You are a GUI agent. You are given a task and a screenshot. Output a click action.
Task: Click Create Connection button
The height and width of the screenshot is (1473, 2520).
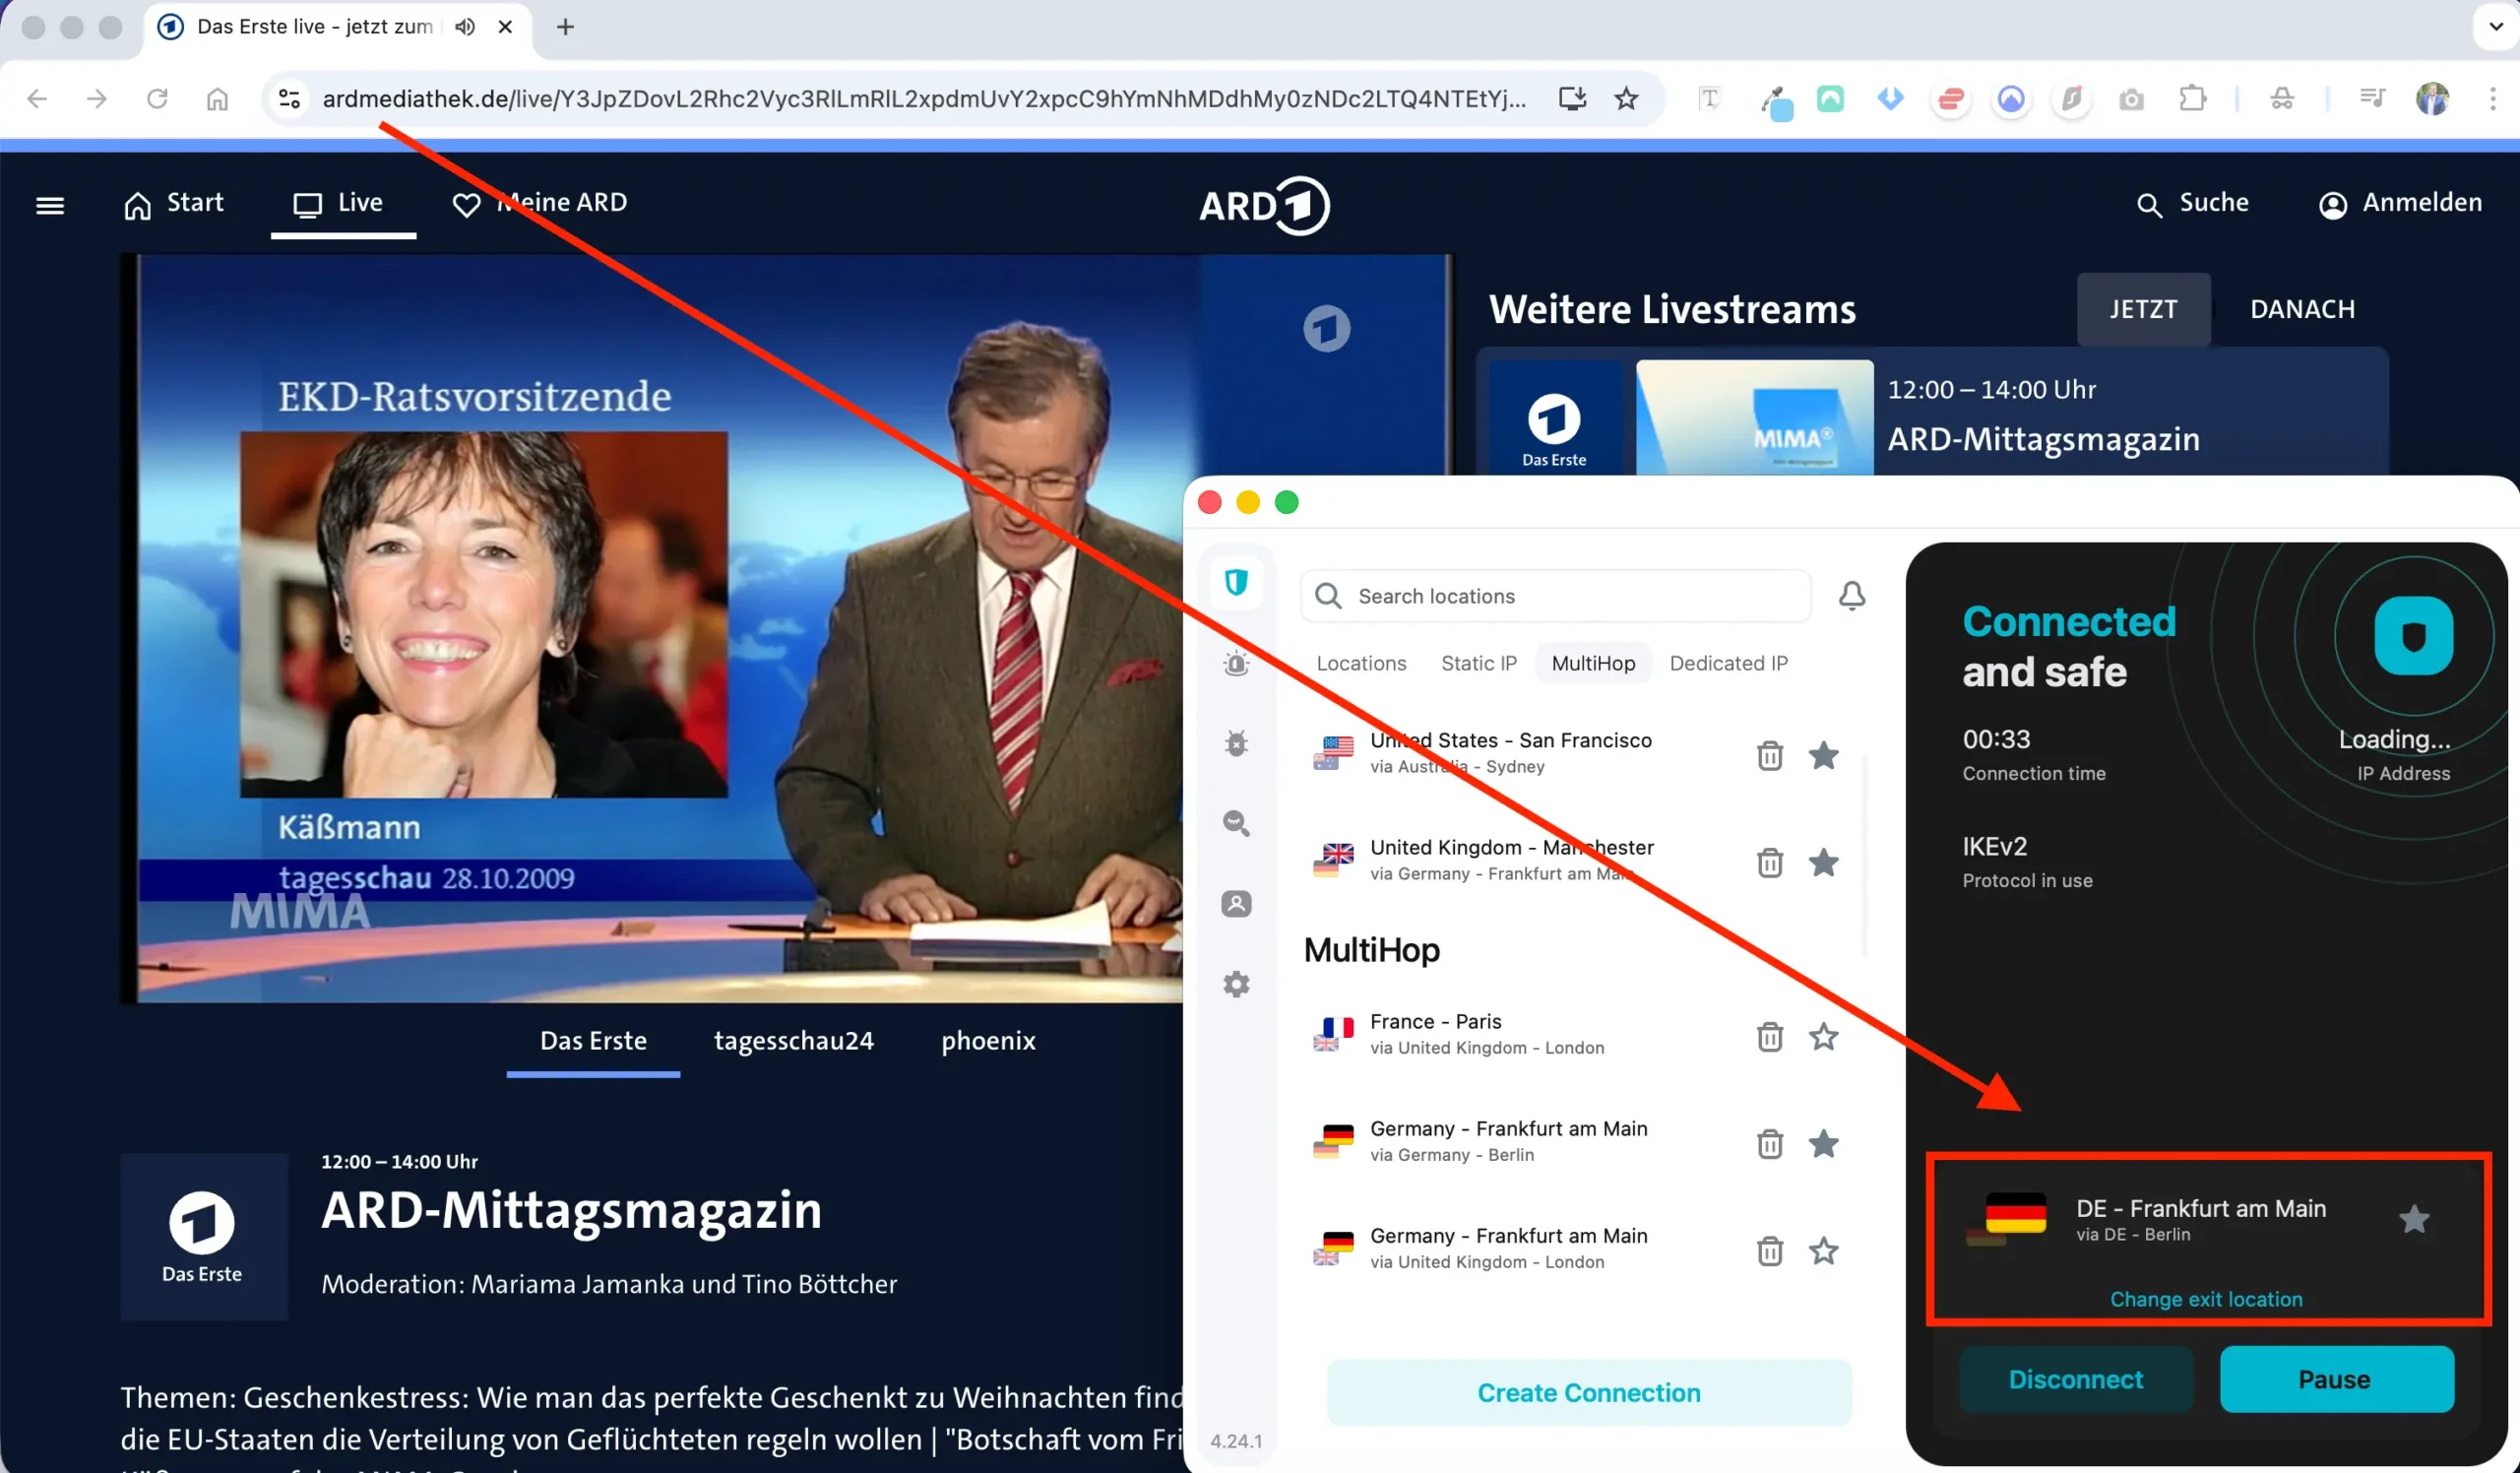(1588, 1392)
